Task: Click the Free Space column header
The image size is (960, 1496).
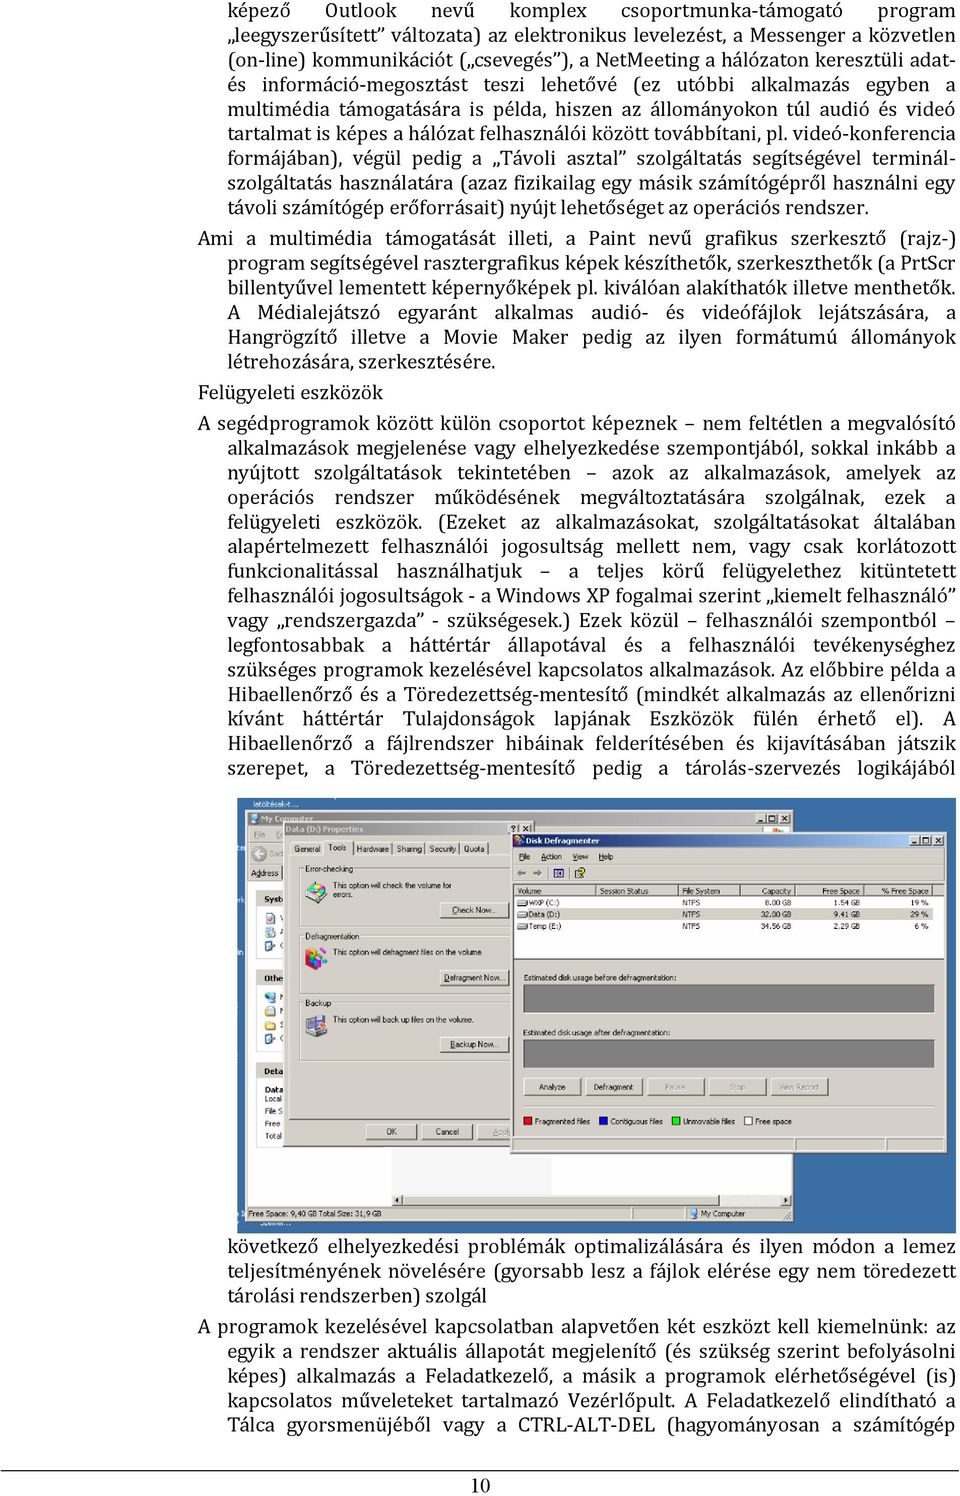Action: click(830, 891)
